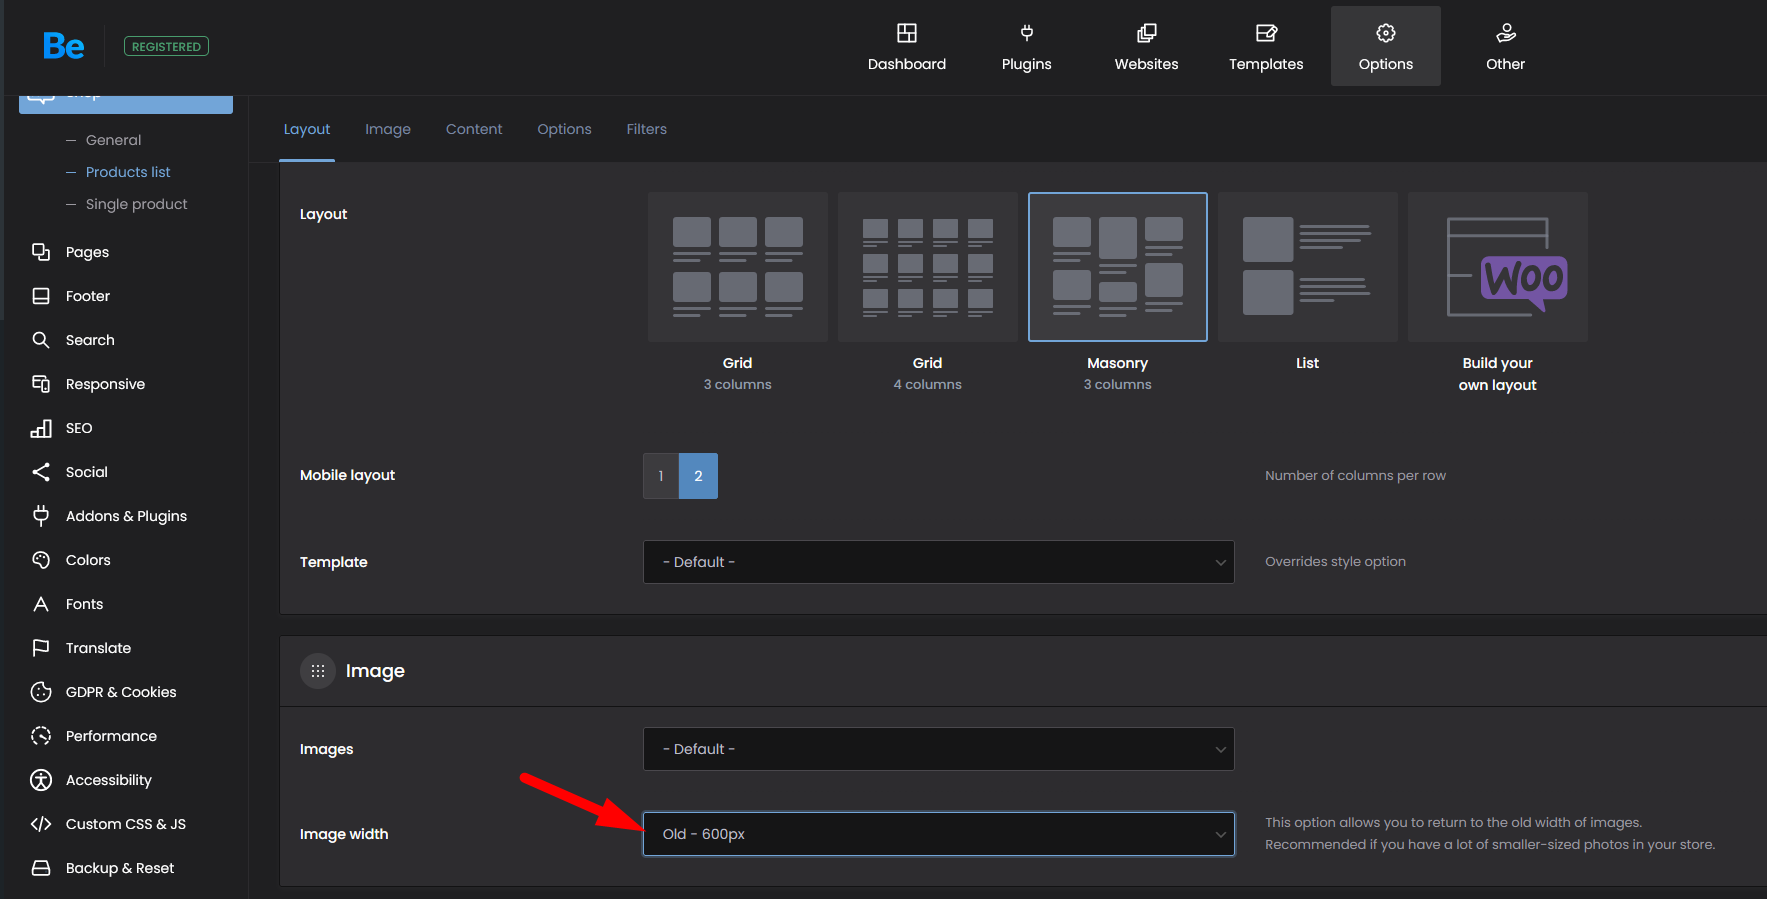Open the Other icon in top navigation
Image resolution: width=1767 pixels, height=899 pixels.
tap(1506, 33)
